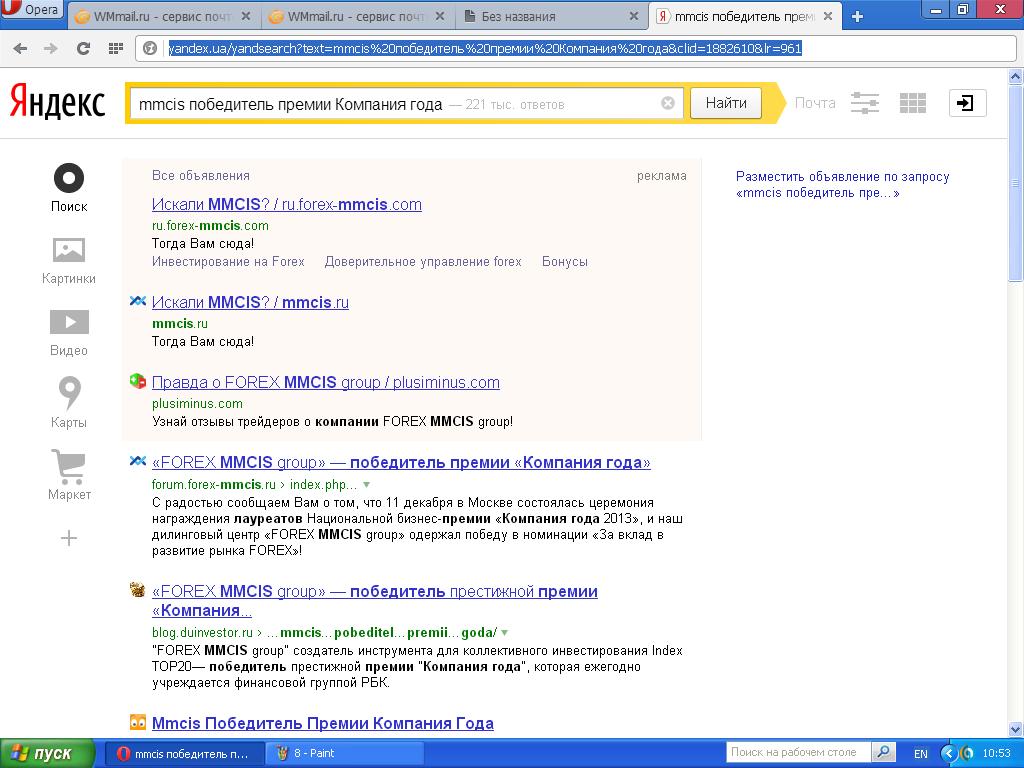Switch to the 'Без названия' tab
The height and width of the screenshot is (768, 1024).
(551, 16)
